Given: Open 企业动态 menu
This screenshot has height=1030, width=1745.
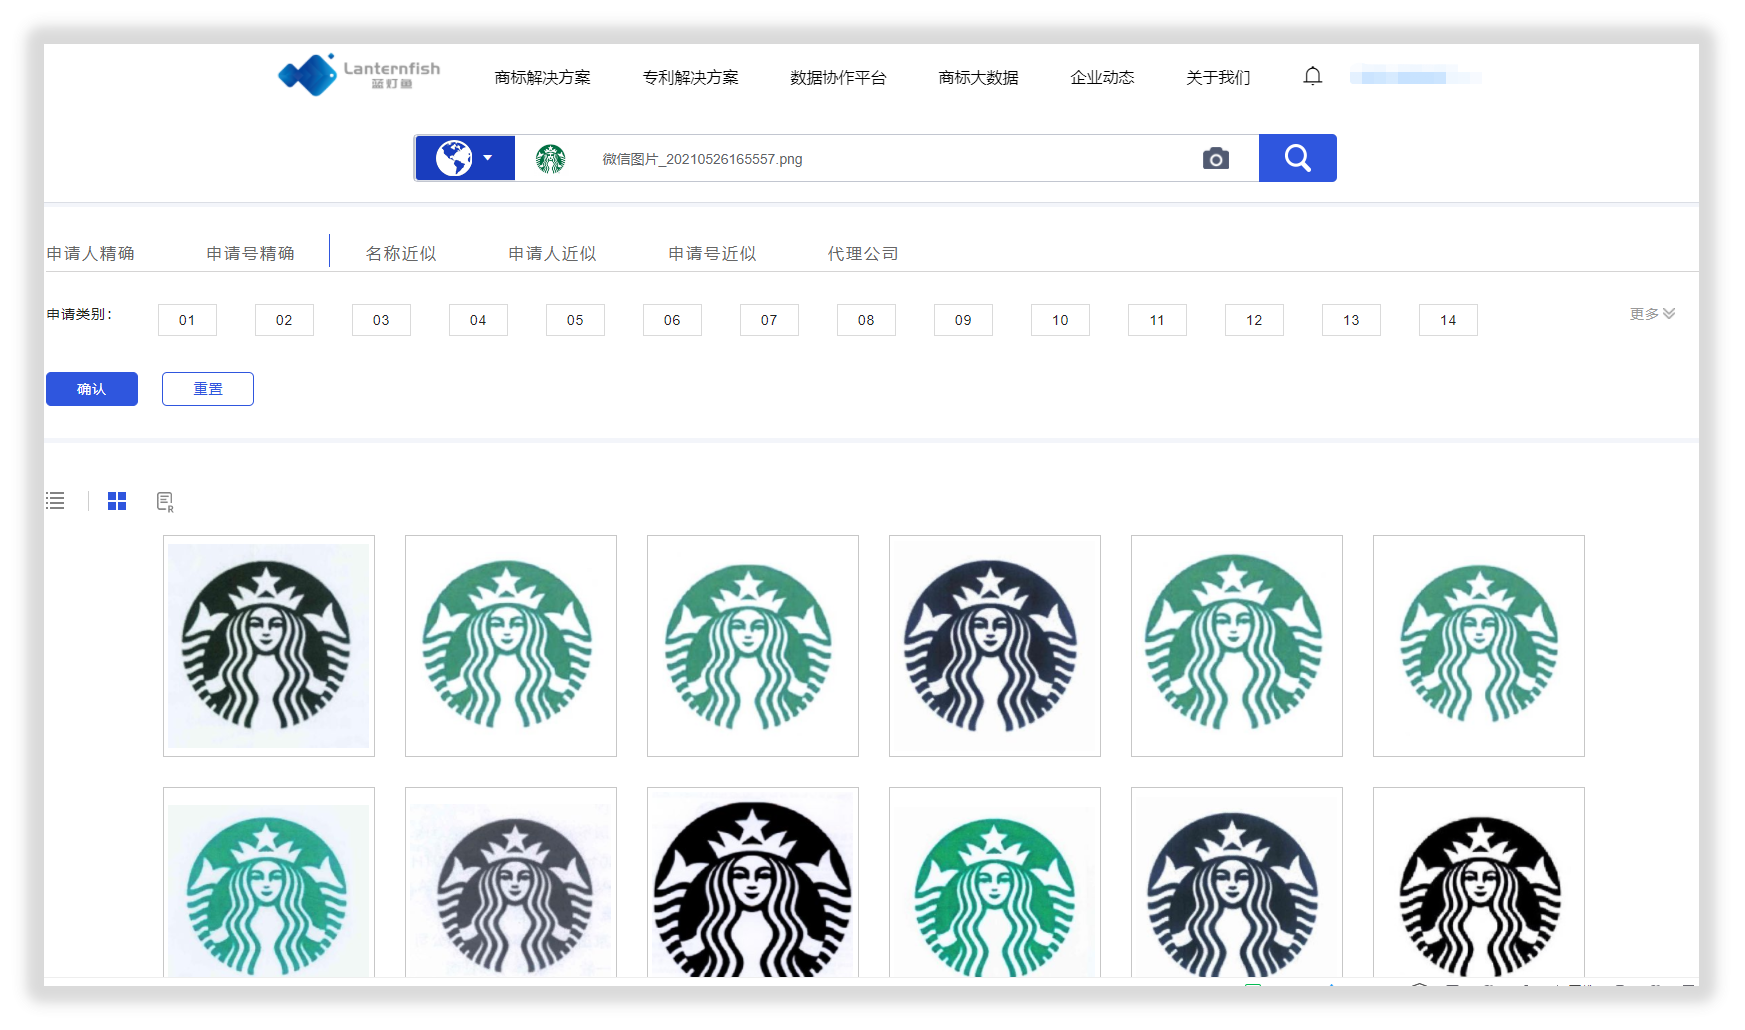Looking at the screenshot, I should [1102, 77].
